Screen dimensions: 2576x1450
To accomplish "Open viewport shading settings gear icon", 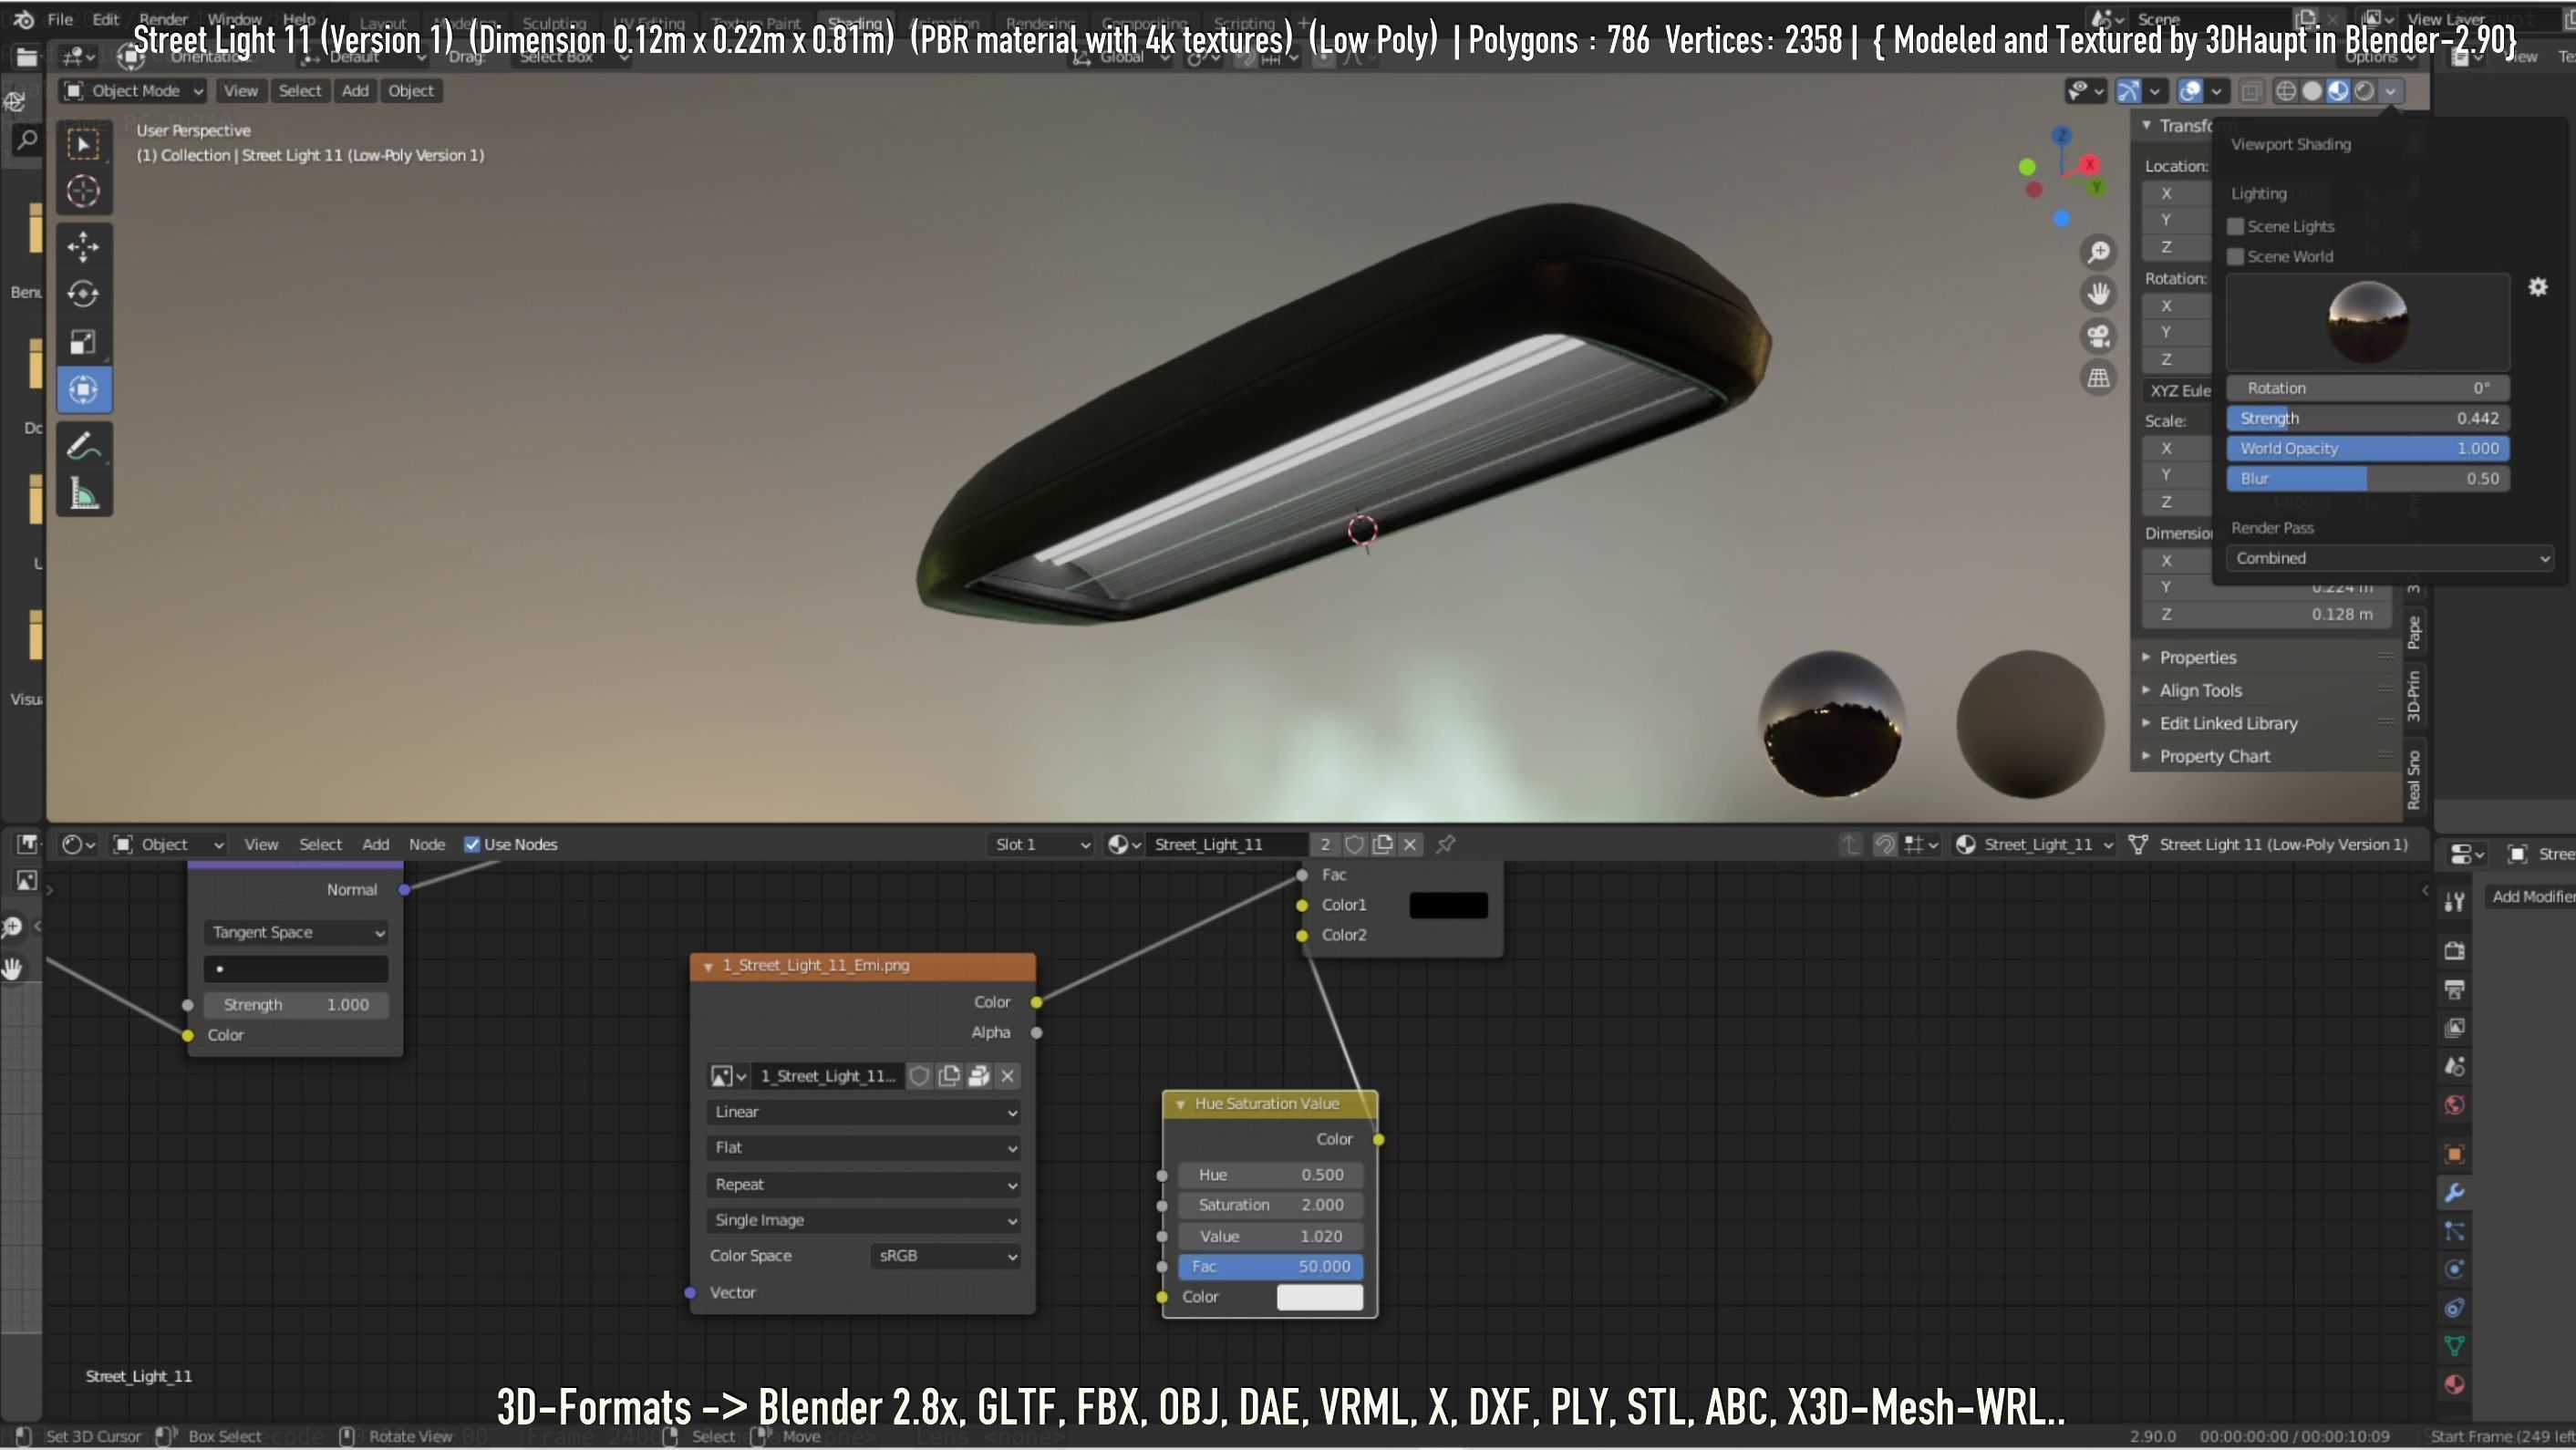I will pyautogui.click(x=2538, y=288).
